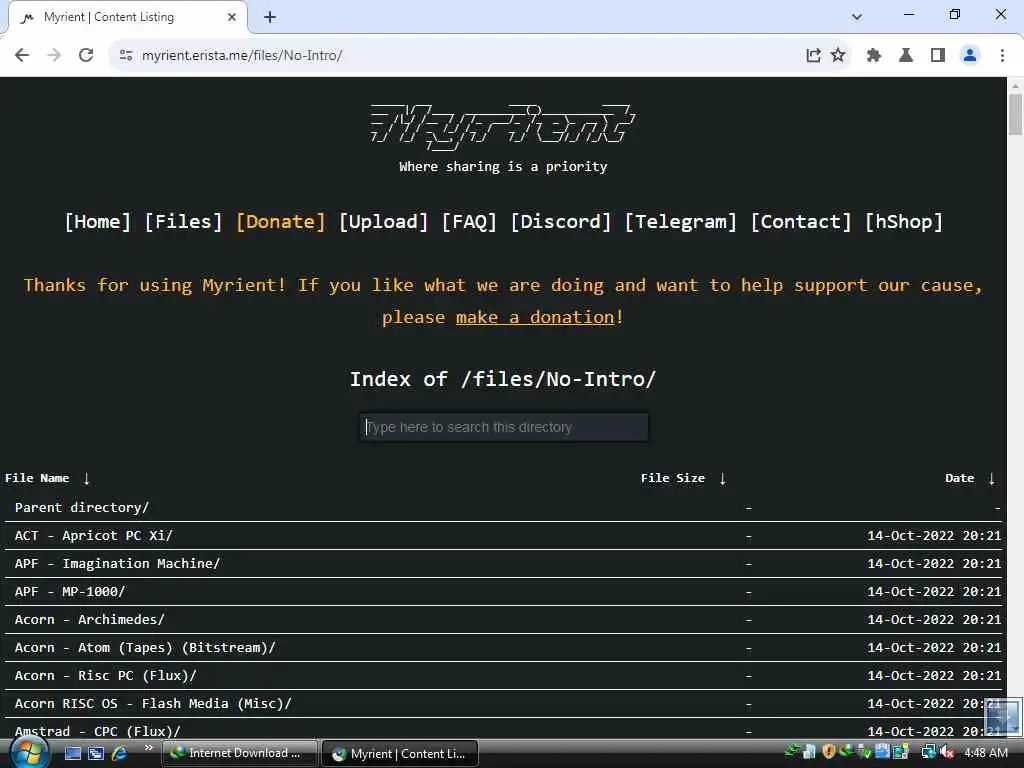The image size is (1024, 768).
Task: Click the page vertical scrollbar thumb
Action: [1015, 114]
